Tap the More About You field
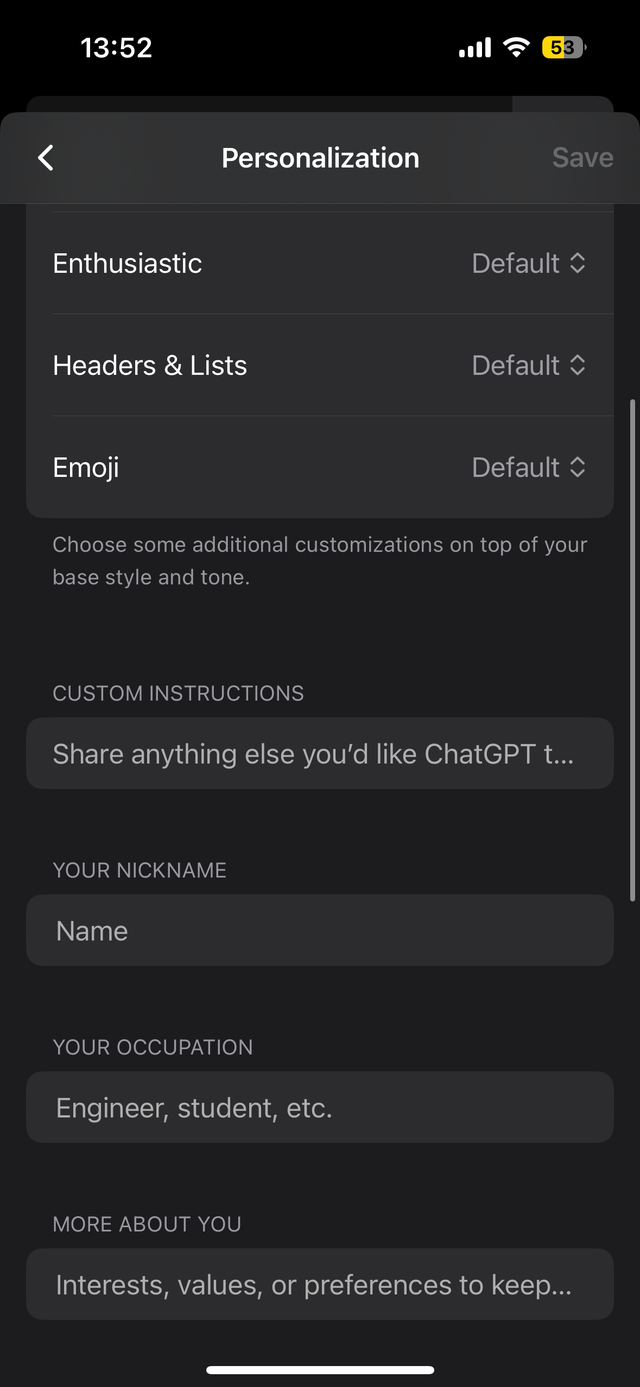Viewport: 640px width, 1387px height. (320, 1284)
